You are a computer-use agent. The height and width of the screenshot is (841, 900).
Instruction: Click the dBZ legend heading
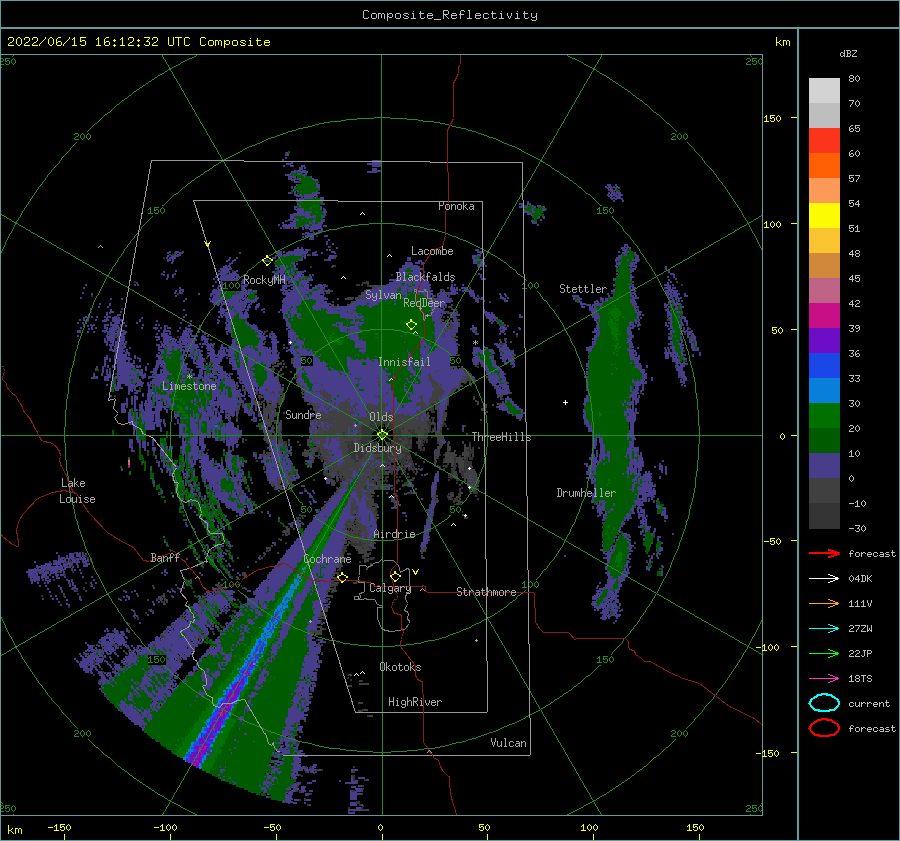848,53
